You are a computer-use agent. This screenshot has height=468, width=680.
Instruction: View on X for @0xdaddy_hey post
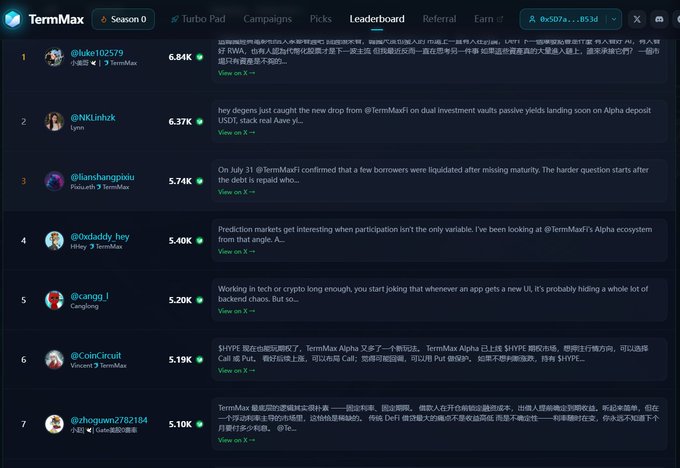coord(236,251)
